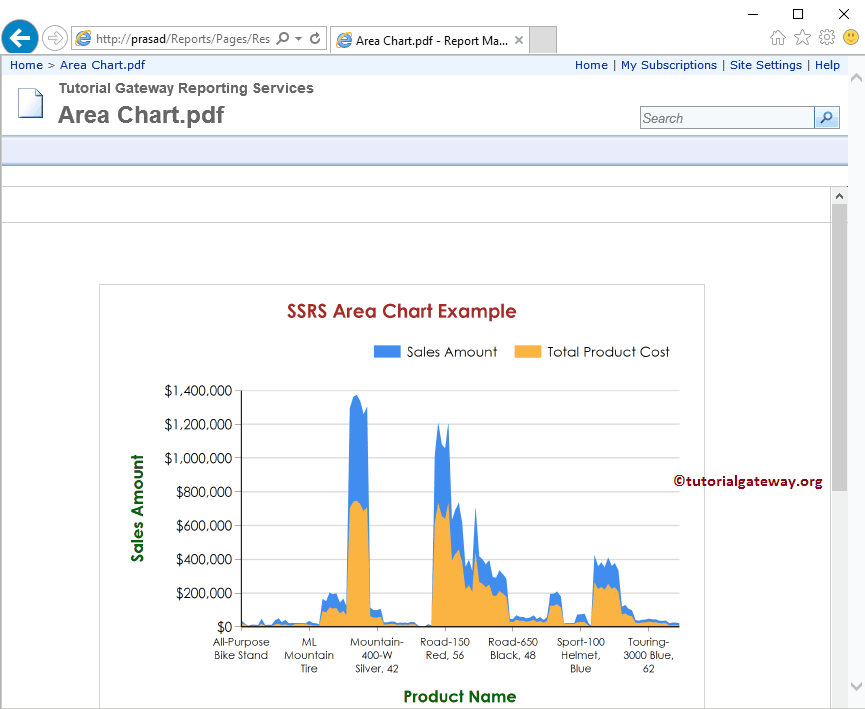
Task: Open the Help link
Action: coord(827,65)
